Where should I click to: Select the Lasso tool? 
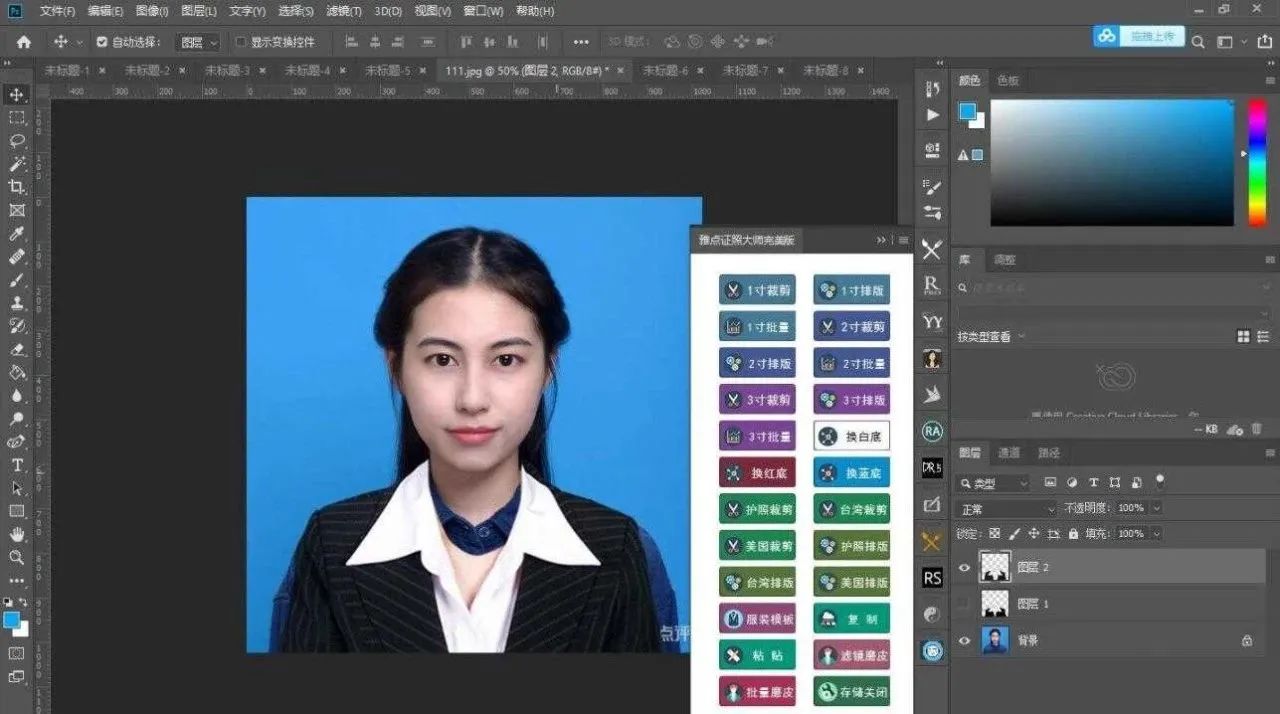point(17,141)
